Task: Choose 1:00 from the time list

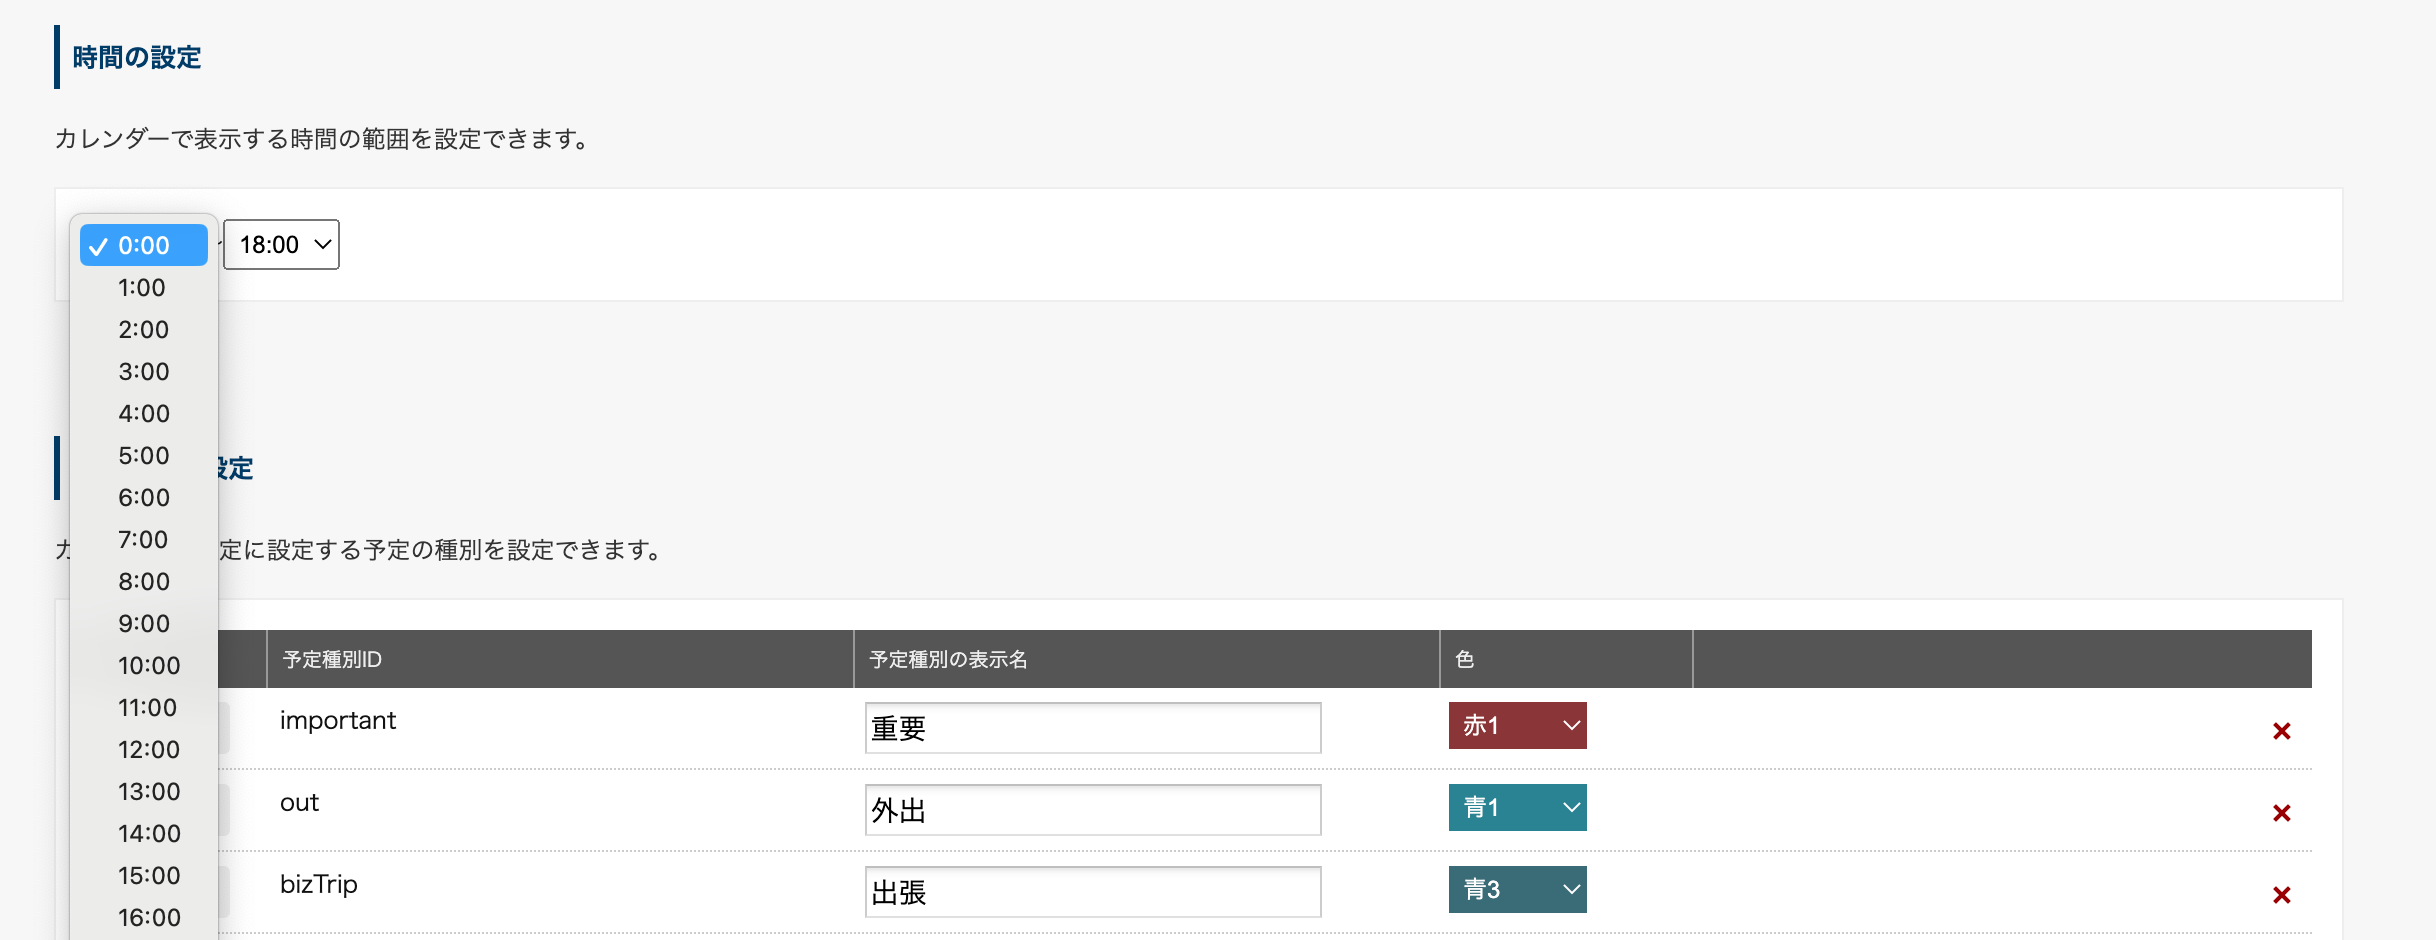Action: 142,288
